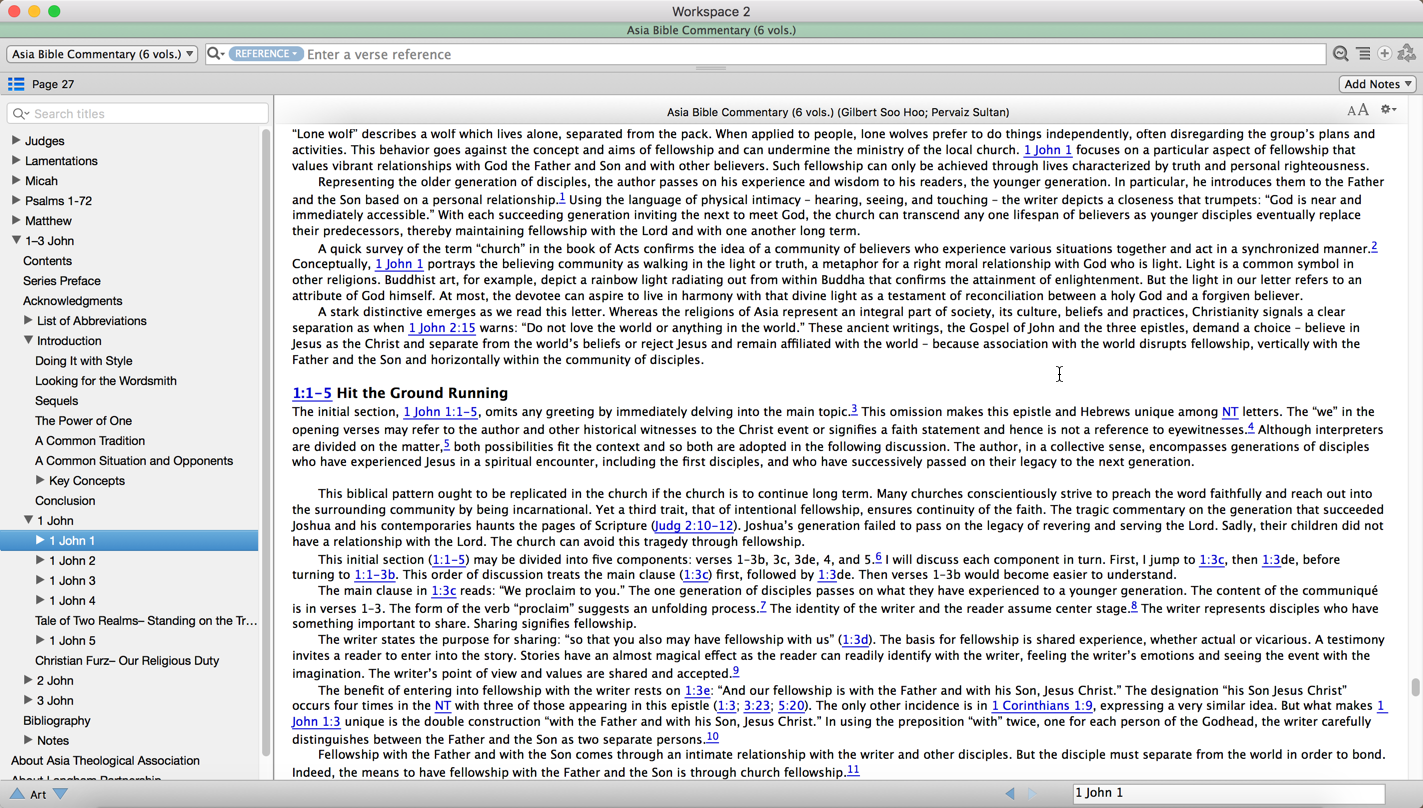Image resolution: width=1423 pixels, height=808 pixels.
Task: Change text size with AA icon
Action: (x=1357, y=111)
